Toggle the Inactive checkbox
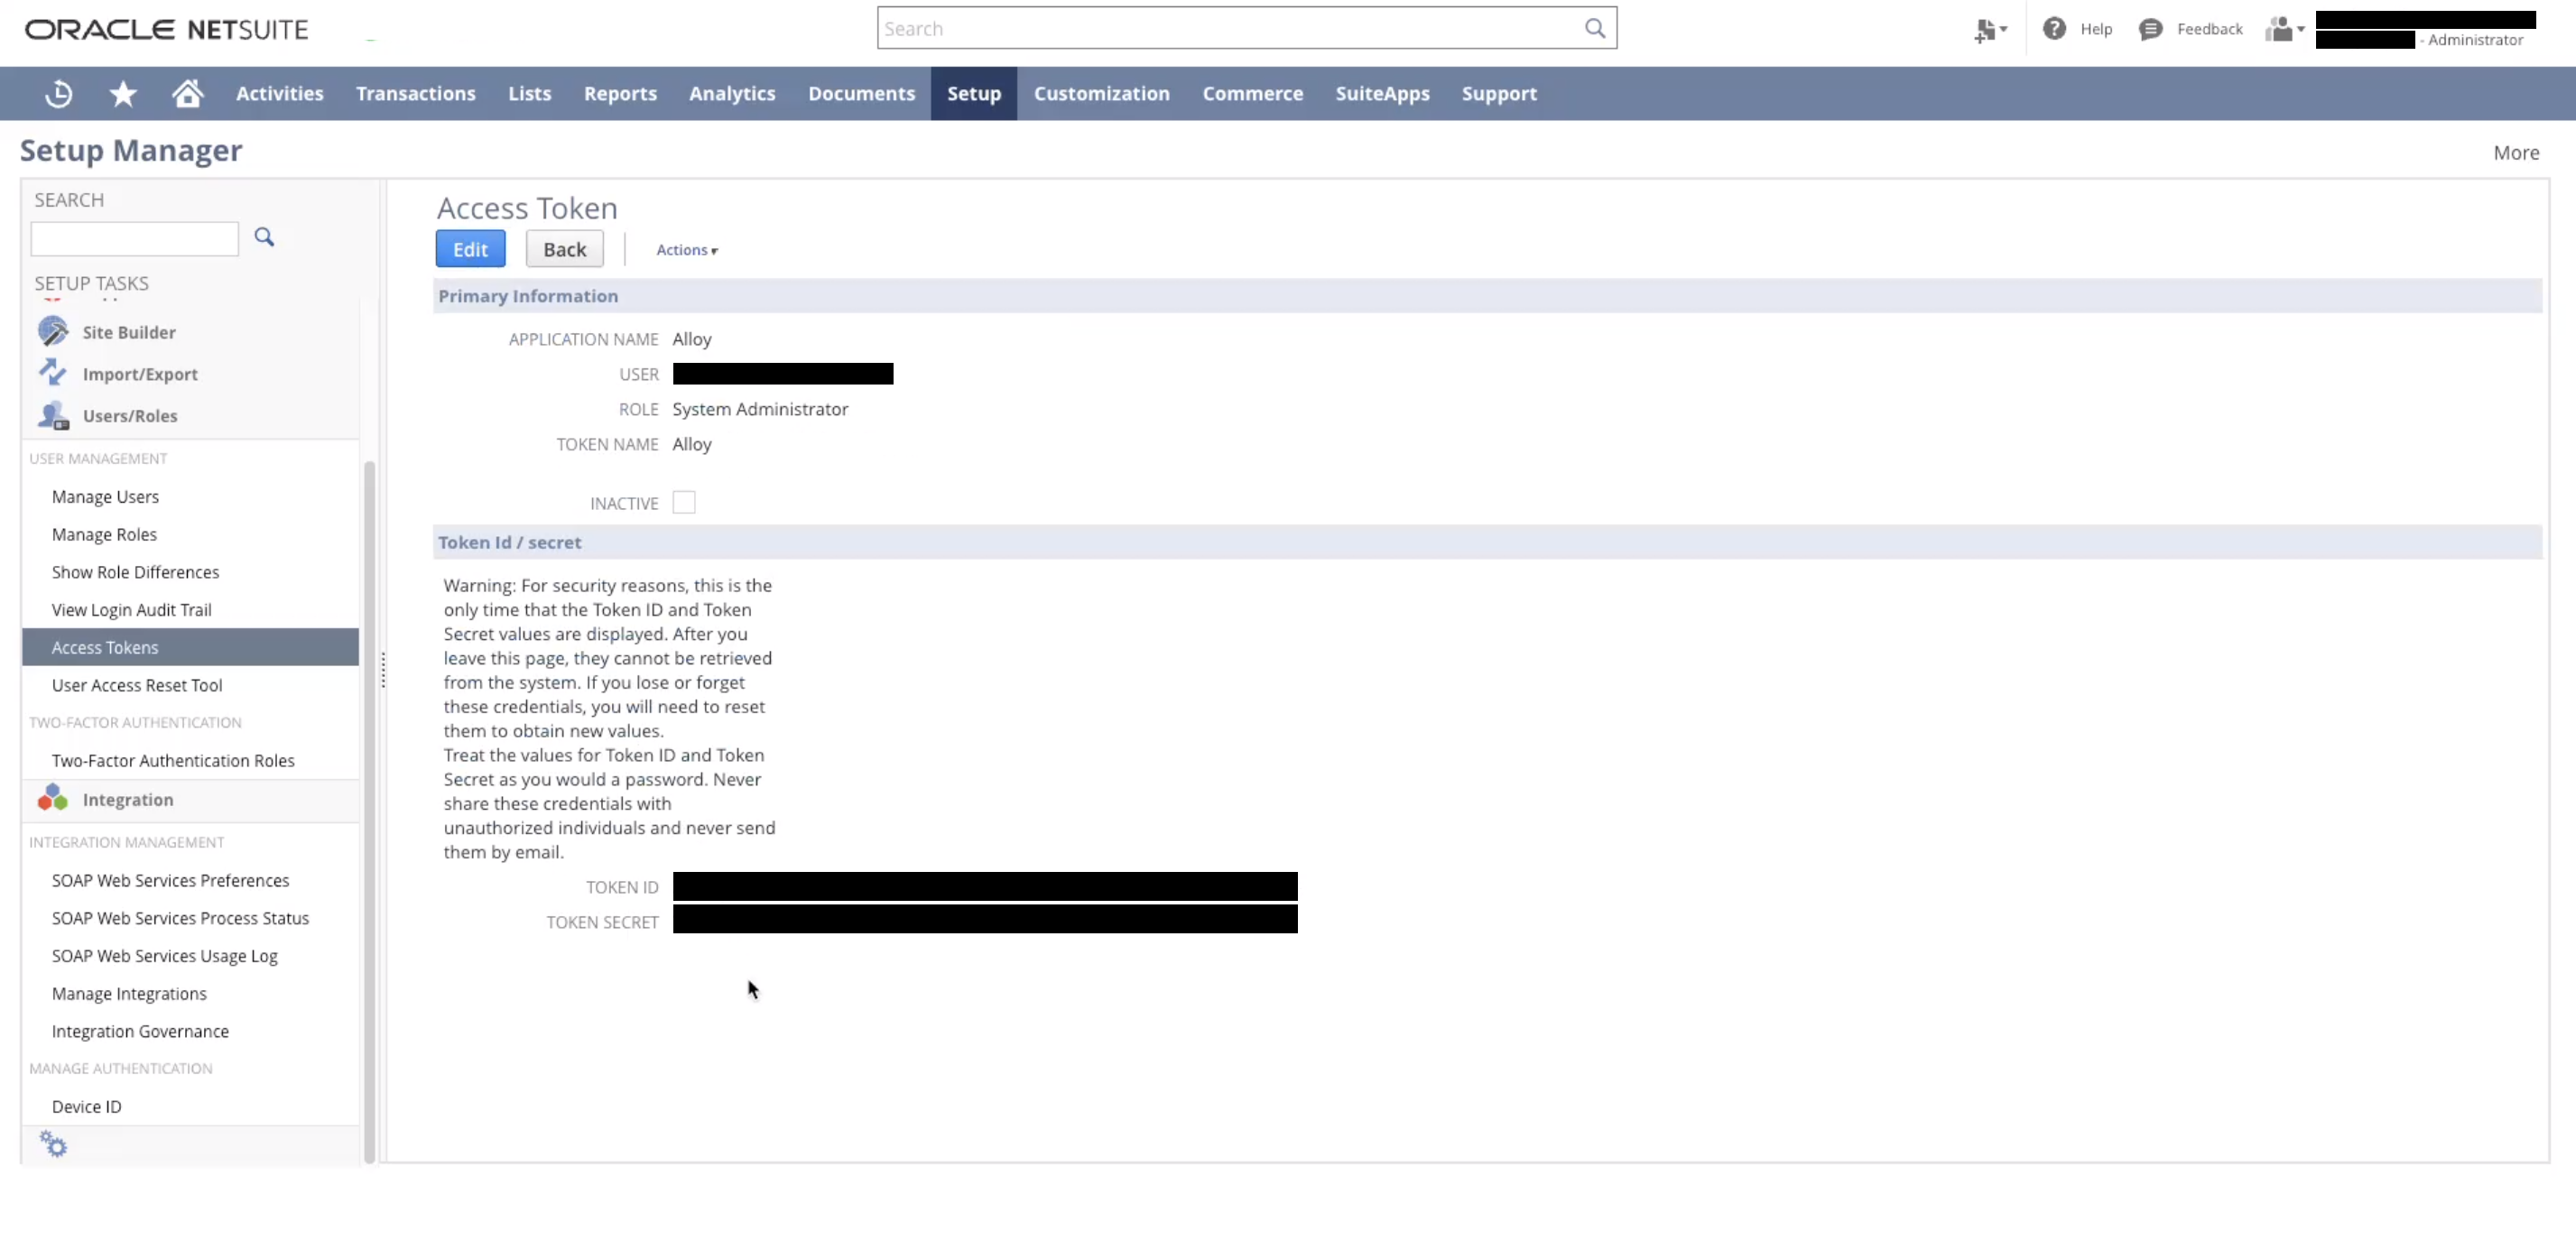Image resolution: width=2576 pixels, height=1233 pixels. [x=684, y=503]
